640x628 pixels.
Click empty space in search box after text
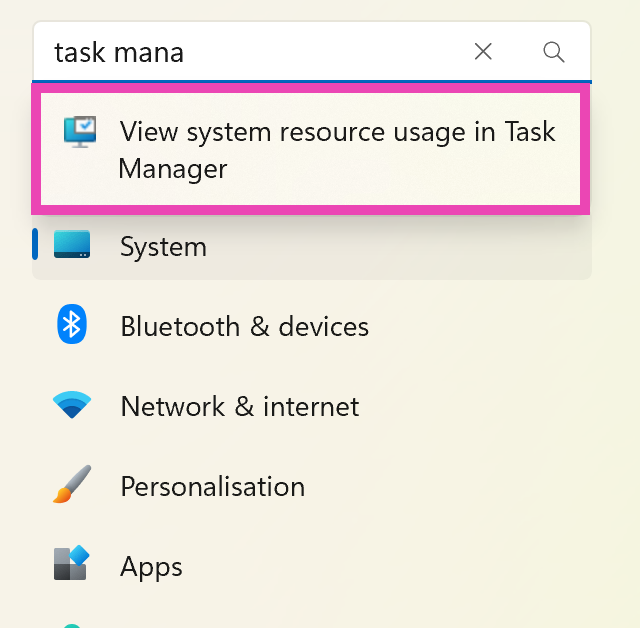[x=320, y=52]
